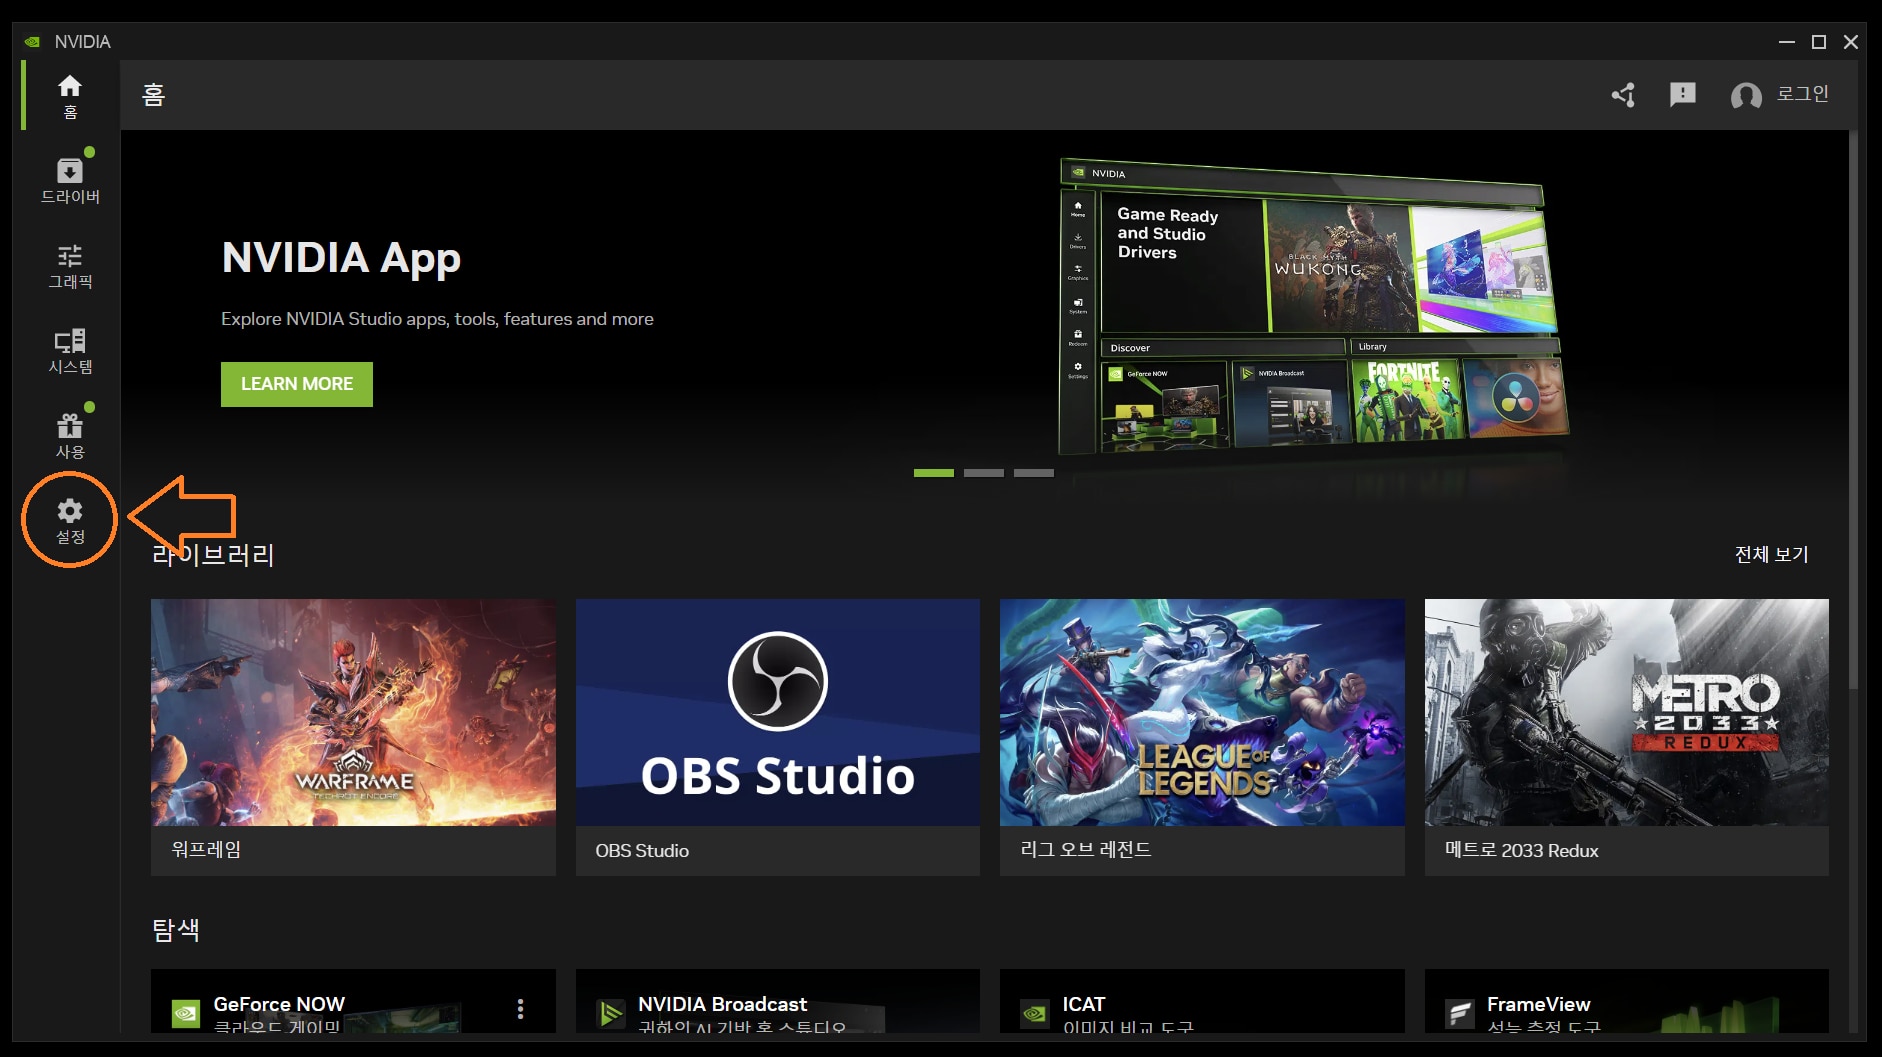Open the Warframe game thumbnail
The height and width of the screenshot is (1057, 1882).
click(353, 712)
